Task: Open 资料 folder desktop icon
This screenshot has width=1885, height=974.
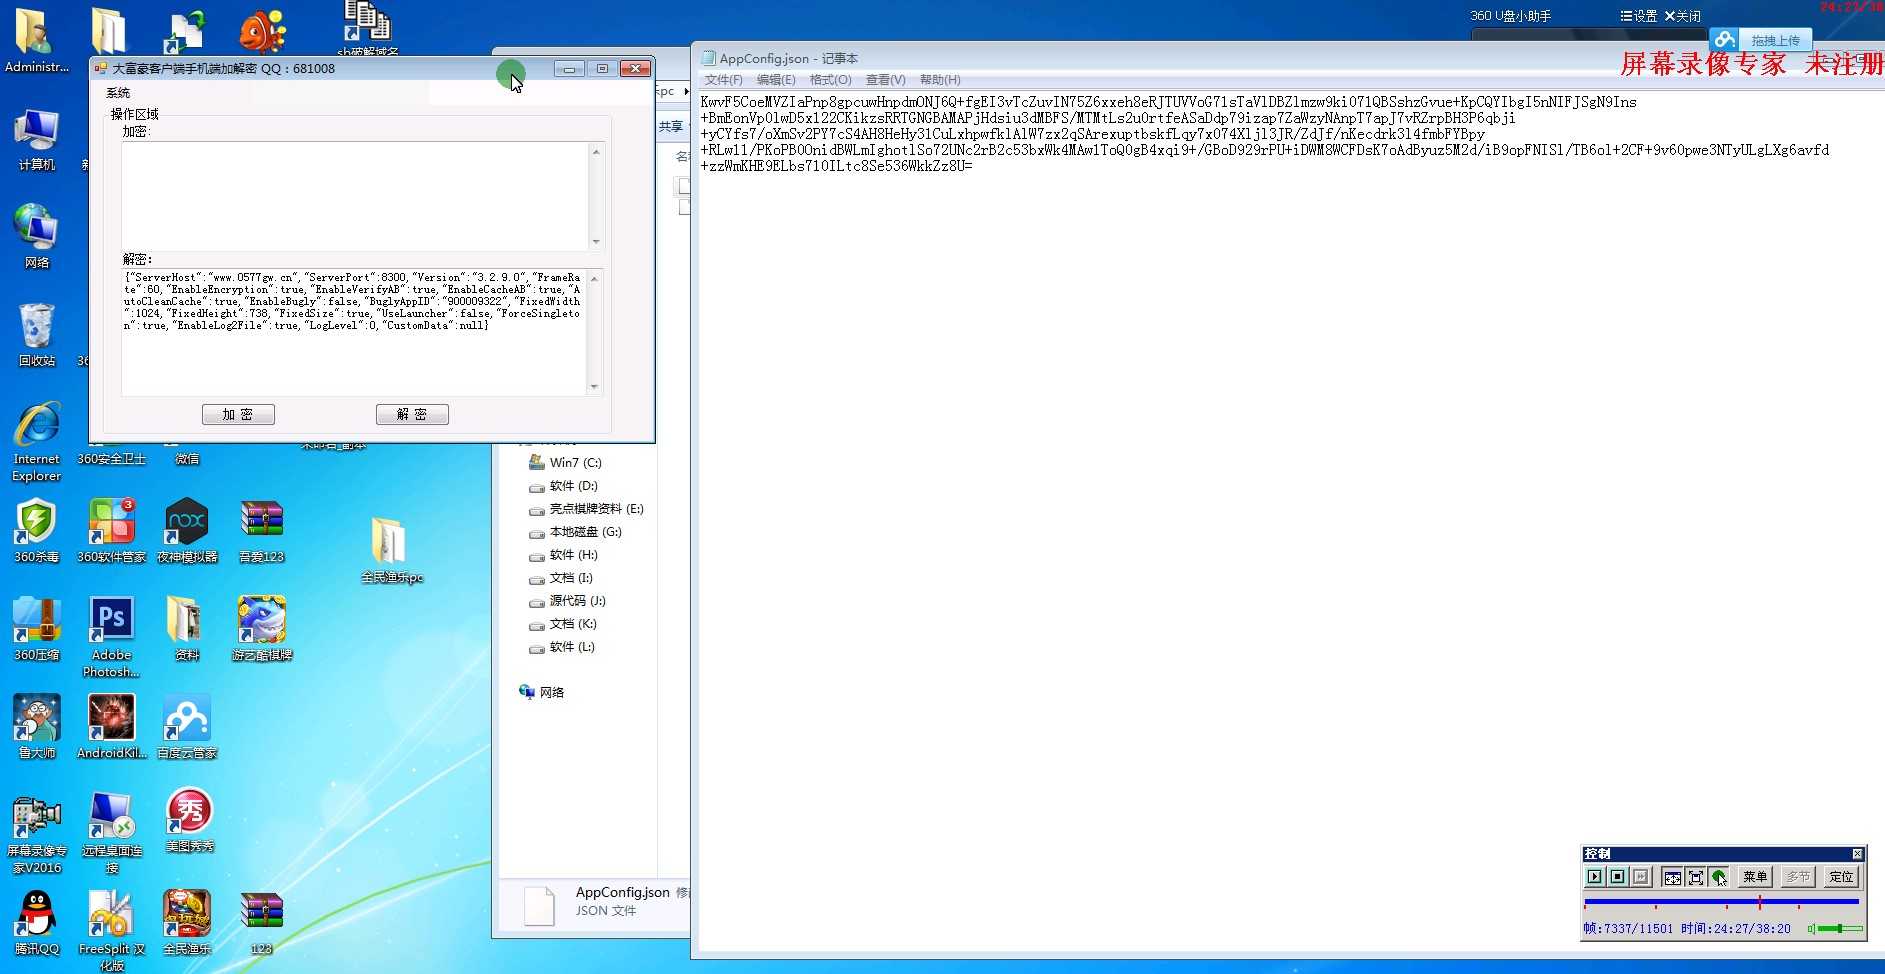Action: pos(186,629)
